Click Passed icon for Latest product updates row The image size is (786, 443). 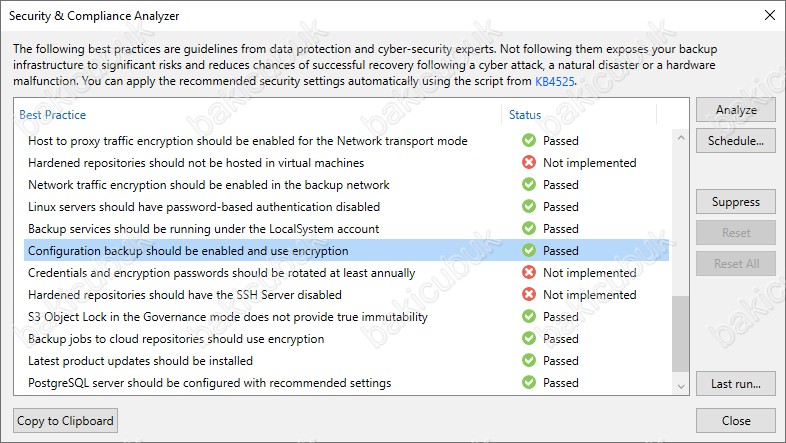pos(528,360)
